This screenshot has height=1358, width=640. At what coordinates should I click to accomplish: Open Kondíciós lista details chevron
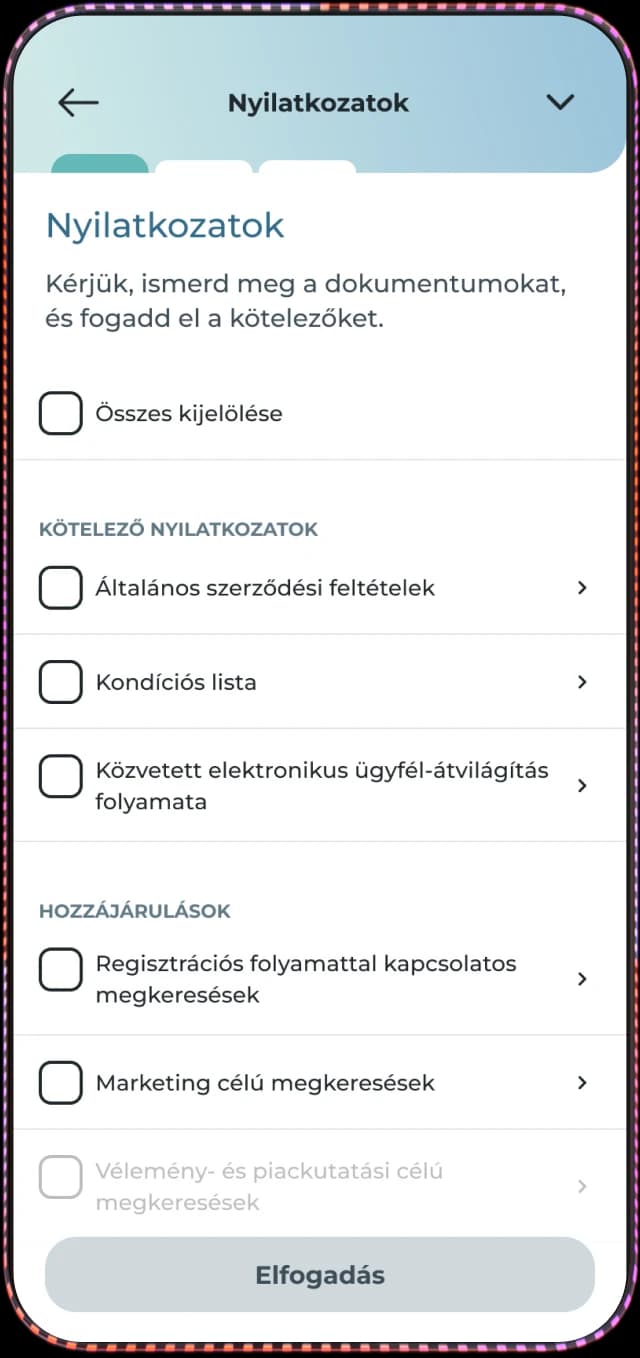[x=582, y=682]
